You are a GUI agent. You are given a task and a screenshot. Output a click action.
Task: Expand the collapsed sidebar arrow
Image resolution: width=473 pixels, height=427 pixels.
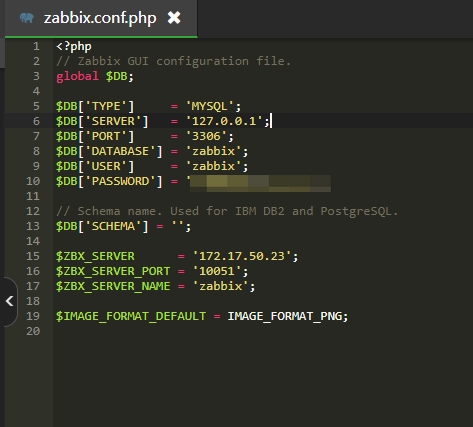(9, 301)
